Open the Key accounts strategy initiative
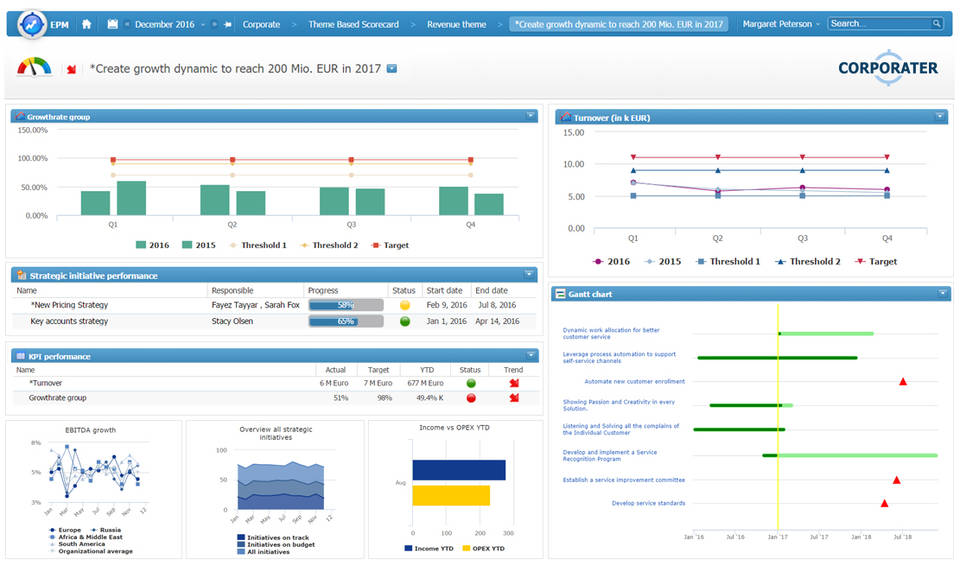This screenshot has width=960, height=566. click(x=69, y=321)
